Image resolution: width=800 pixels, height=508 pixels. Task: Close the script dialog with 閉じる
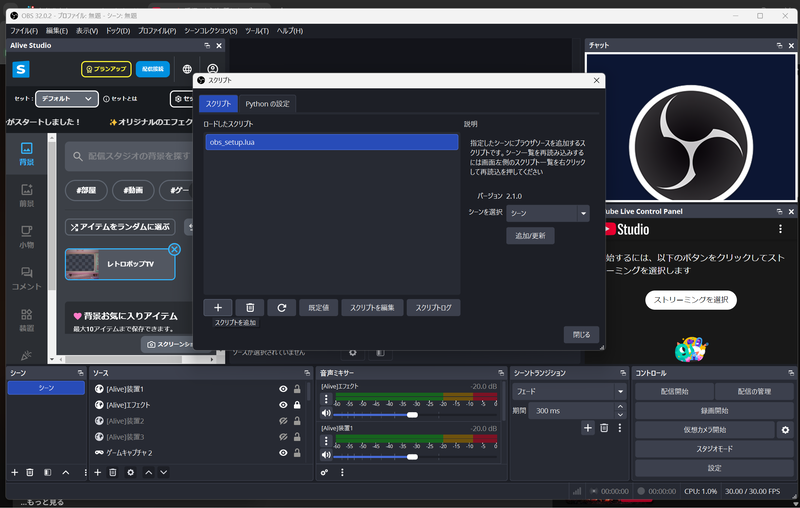tap(581, 335)
